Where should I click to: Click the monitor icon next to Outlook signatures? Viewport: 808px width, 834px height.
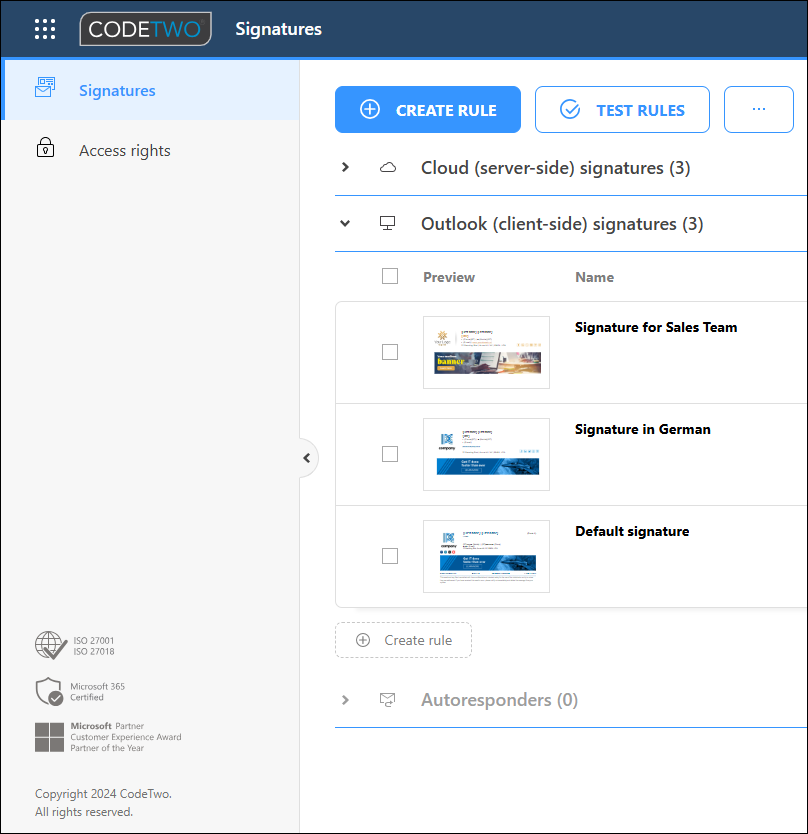coord(387,223)
